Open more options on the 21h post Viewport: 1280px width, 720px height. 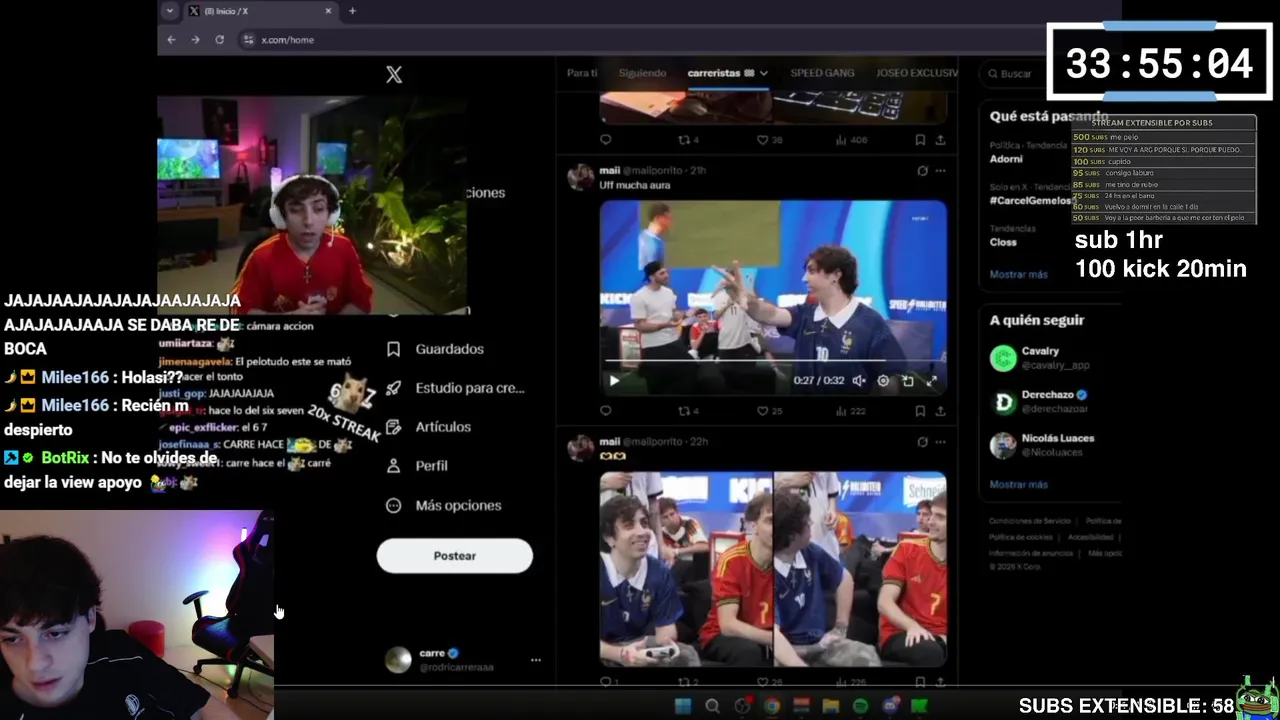pyautogui.click(x=940, y=171)
